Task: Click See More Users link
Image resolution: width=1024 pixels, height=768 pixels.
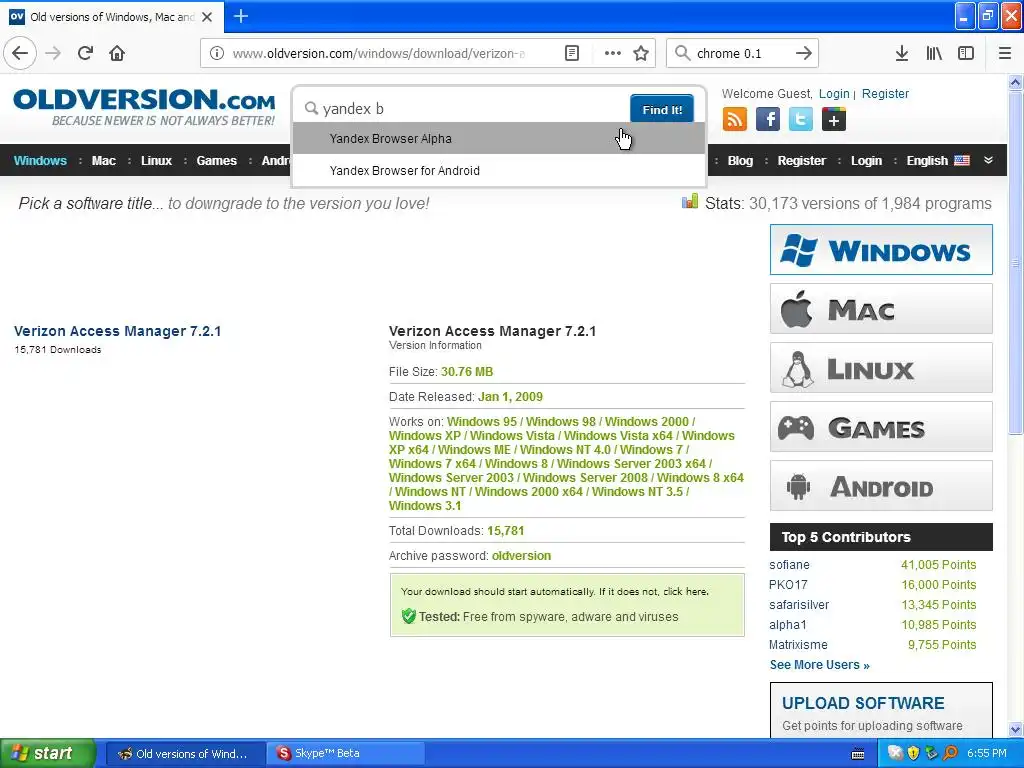Action: tap(820, 665)
